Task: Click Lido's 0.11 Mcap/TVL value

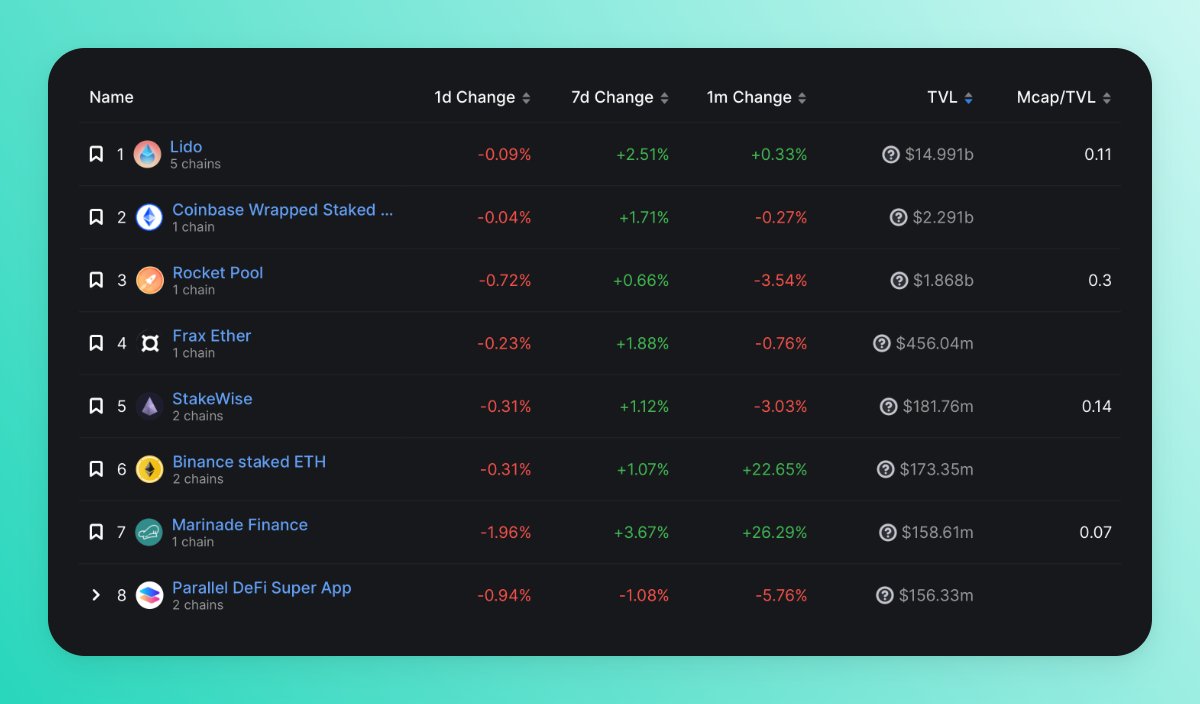Action: click(x=1098, y=154)
